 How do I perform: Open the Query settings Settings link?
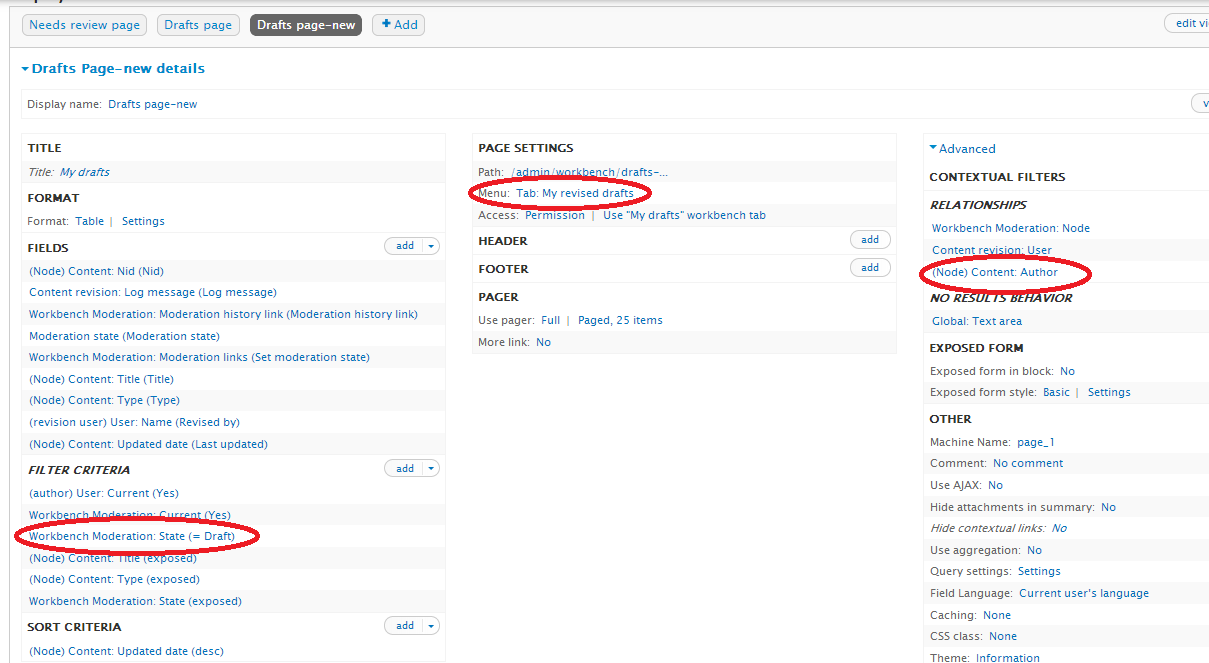1039,571
